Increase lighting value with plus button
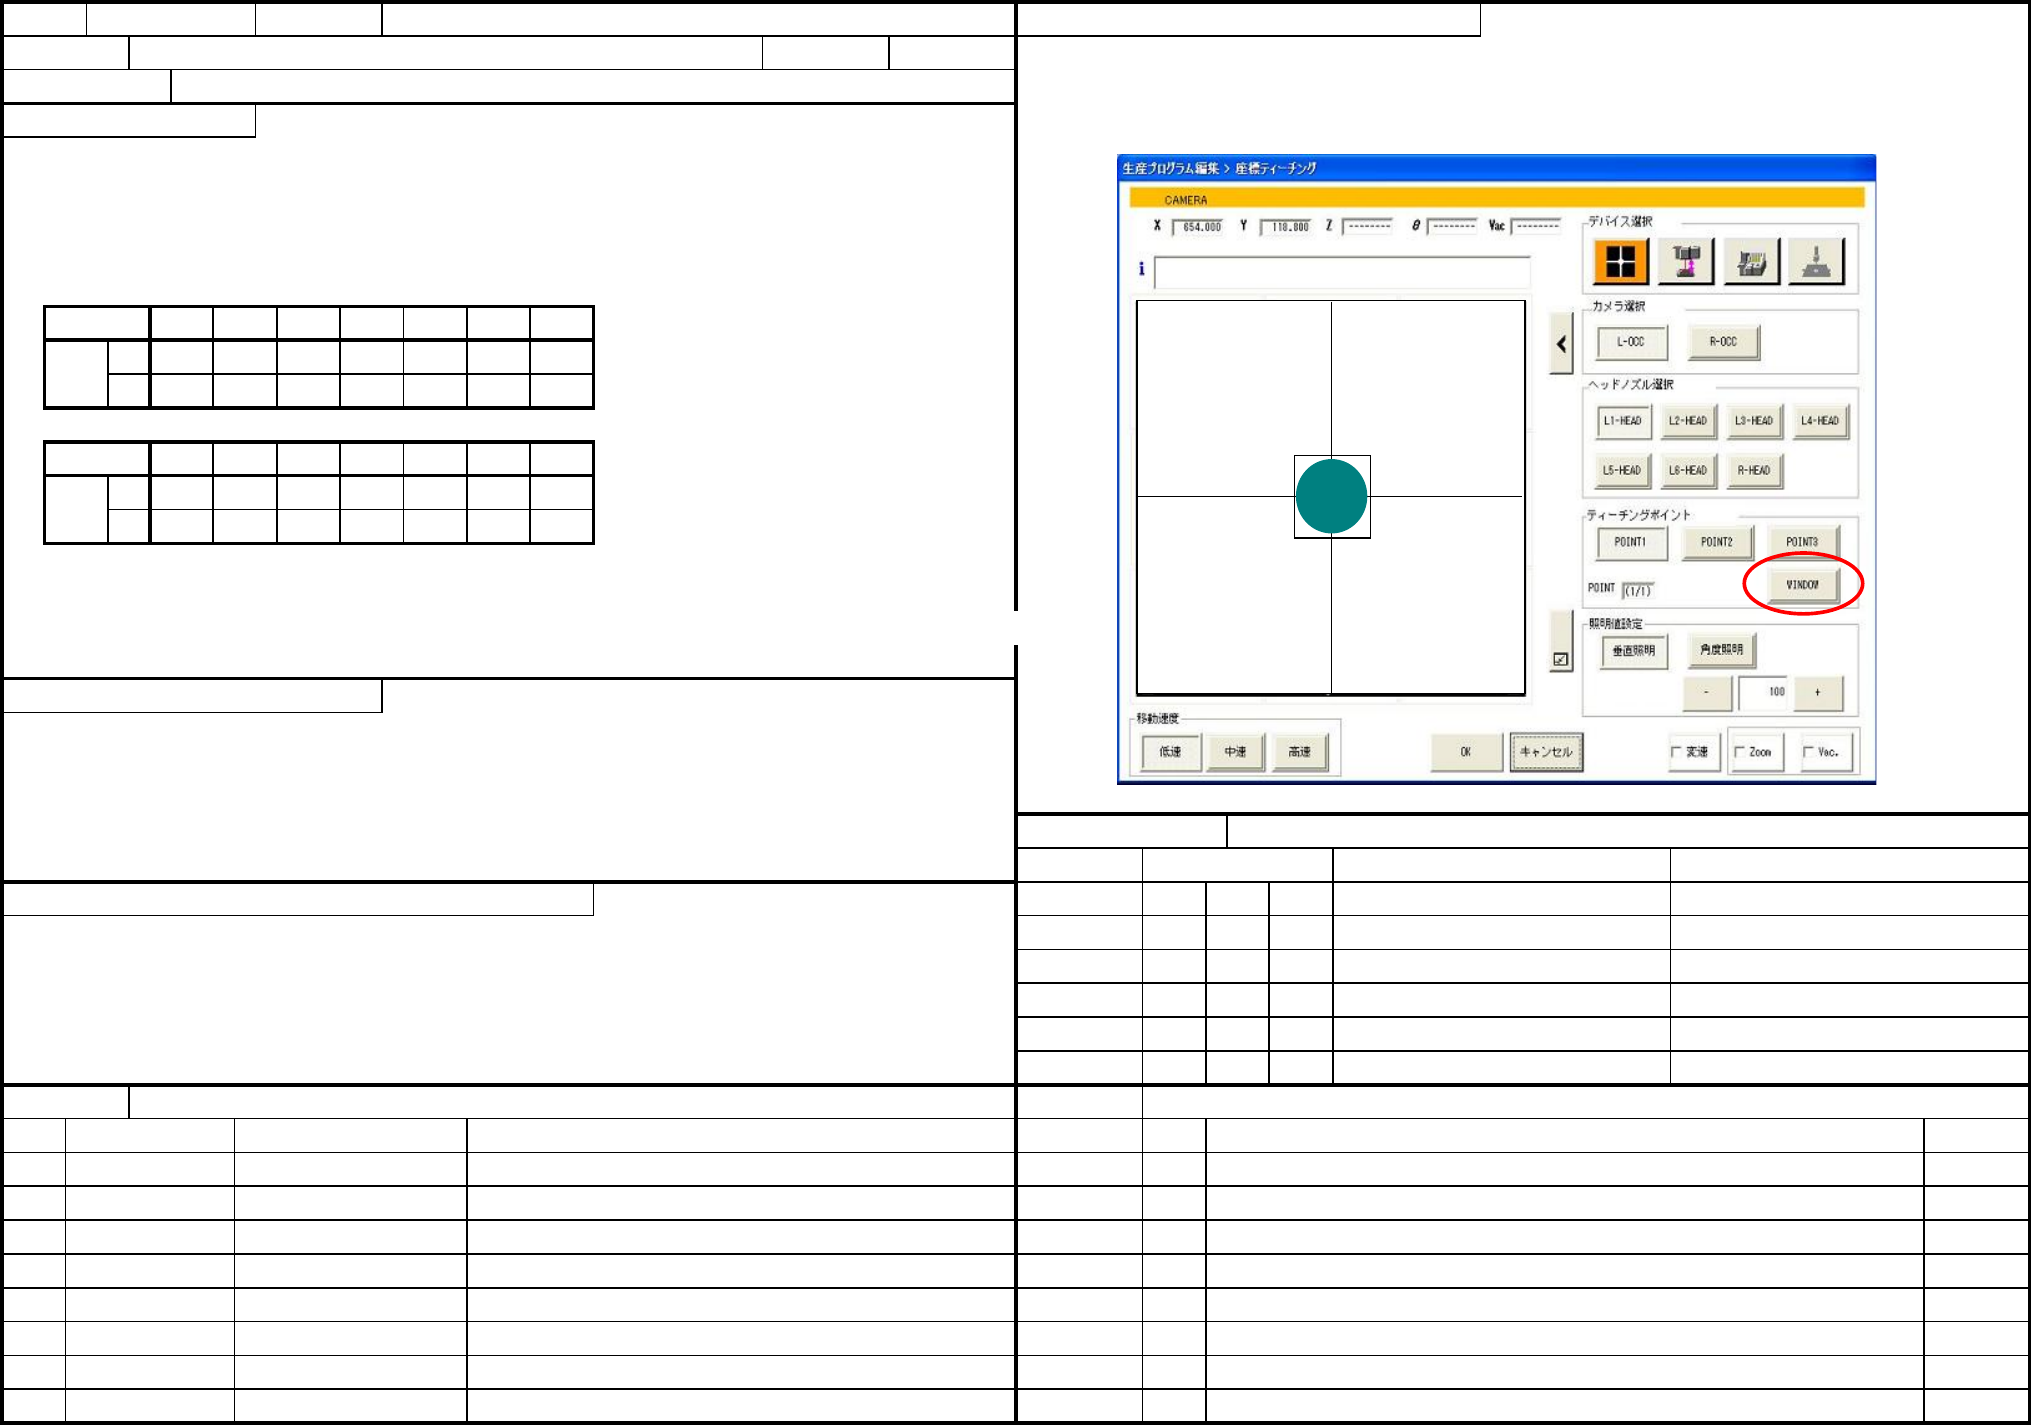This screenshot has width=2031, height=1425. 1817,692
